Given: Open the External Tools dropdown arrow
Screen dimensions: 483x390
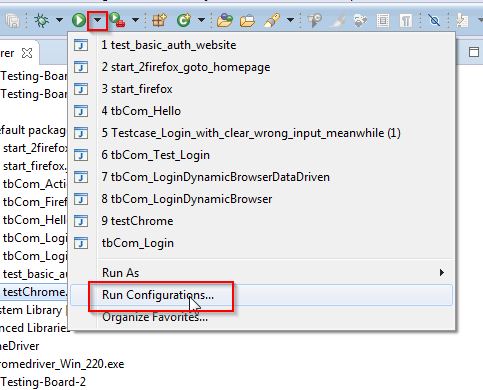Looking at the screenshot, I should pyautogui.click(x=135, y=20).
